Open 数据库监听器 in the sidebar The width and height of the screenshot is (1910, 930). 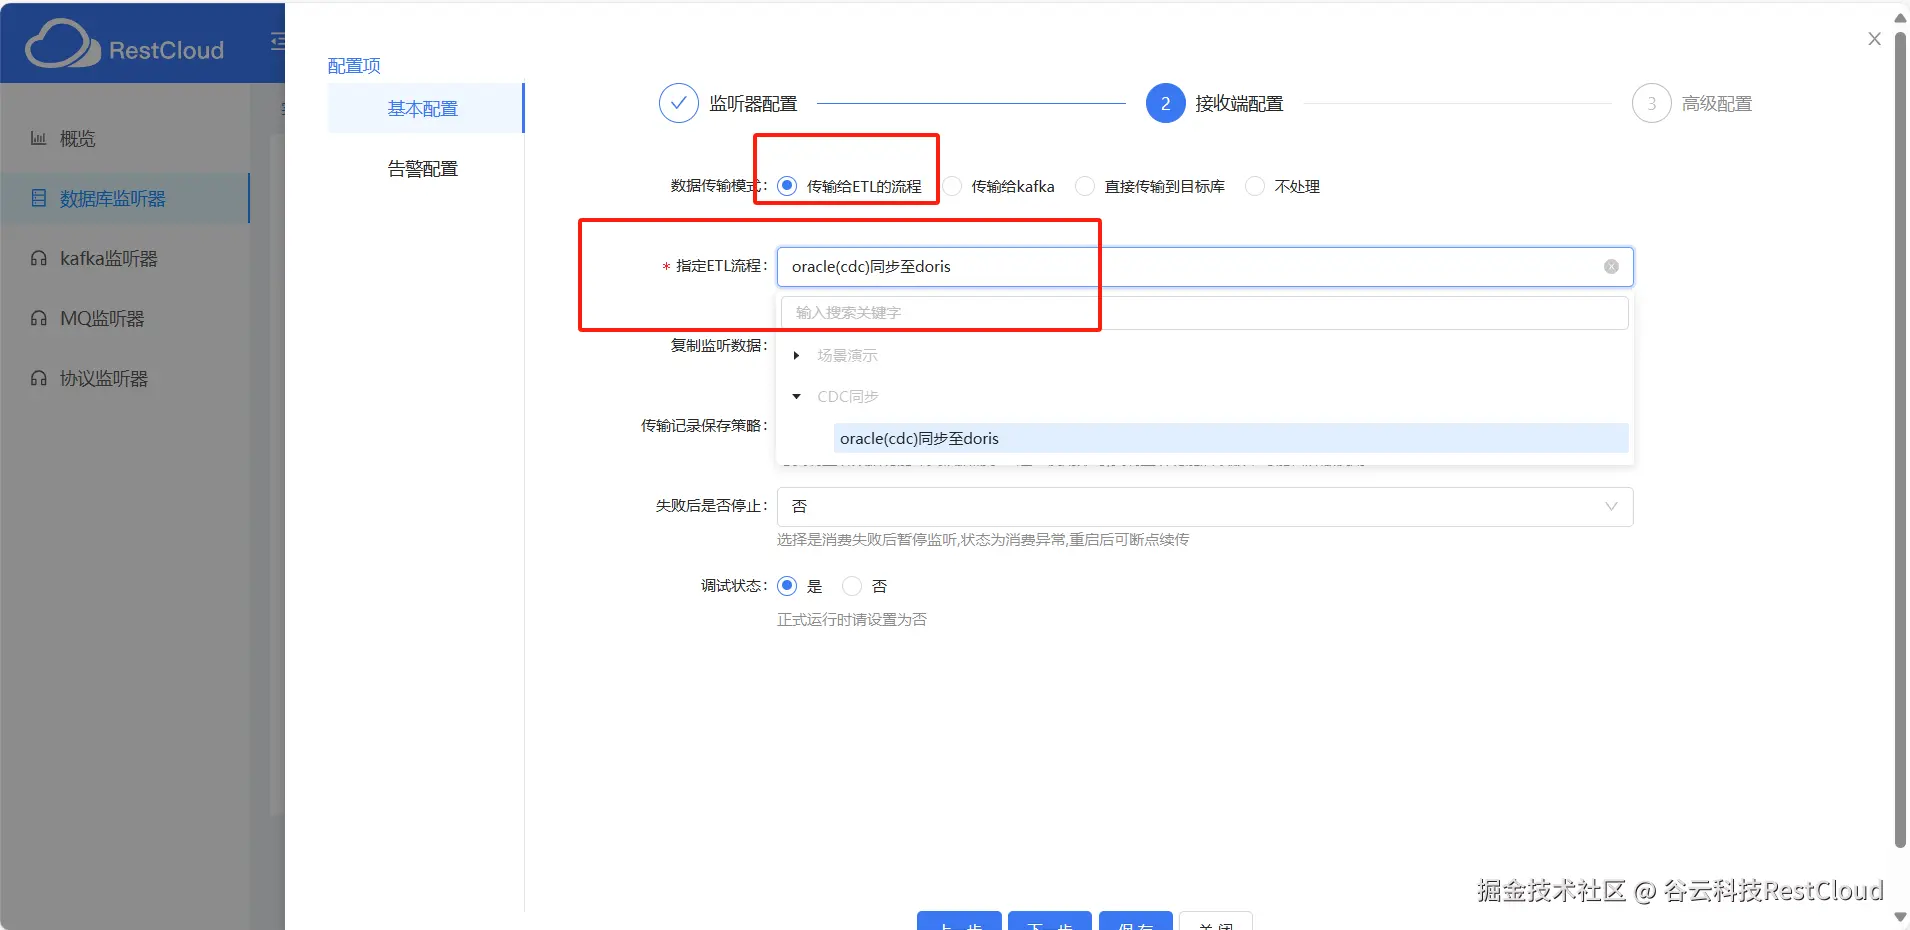[125, 198]
